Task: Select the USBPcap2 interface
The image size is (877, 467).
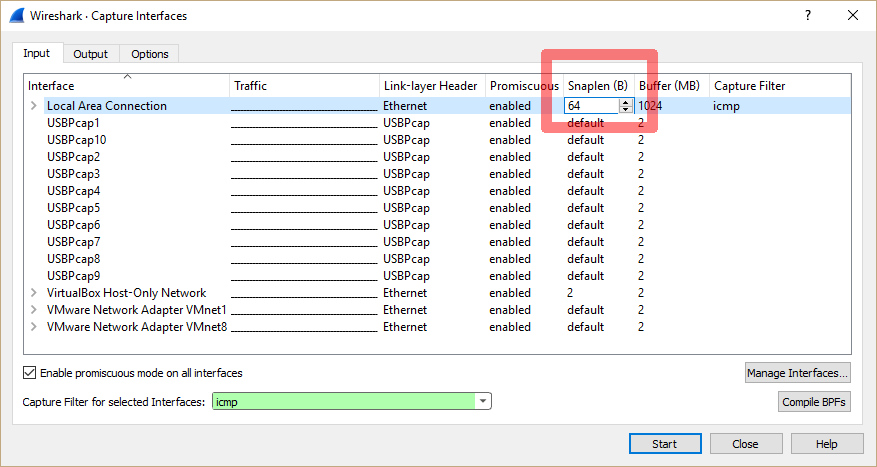Action: (73, 157)
